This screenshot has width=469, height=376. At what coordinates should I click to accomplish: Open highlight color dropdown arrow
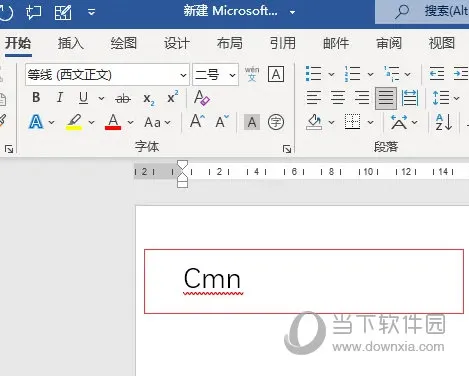[91, 122]
